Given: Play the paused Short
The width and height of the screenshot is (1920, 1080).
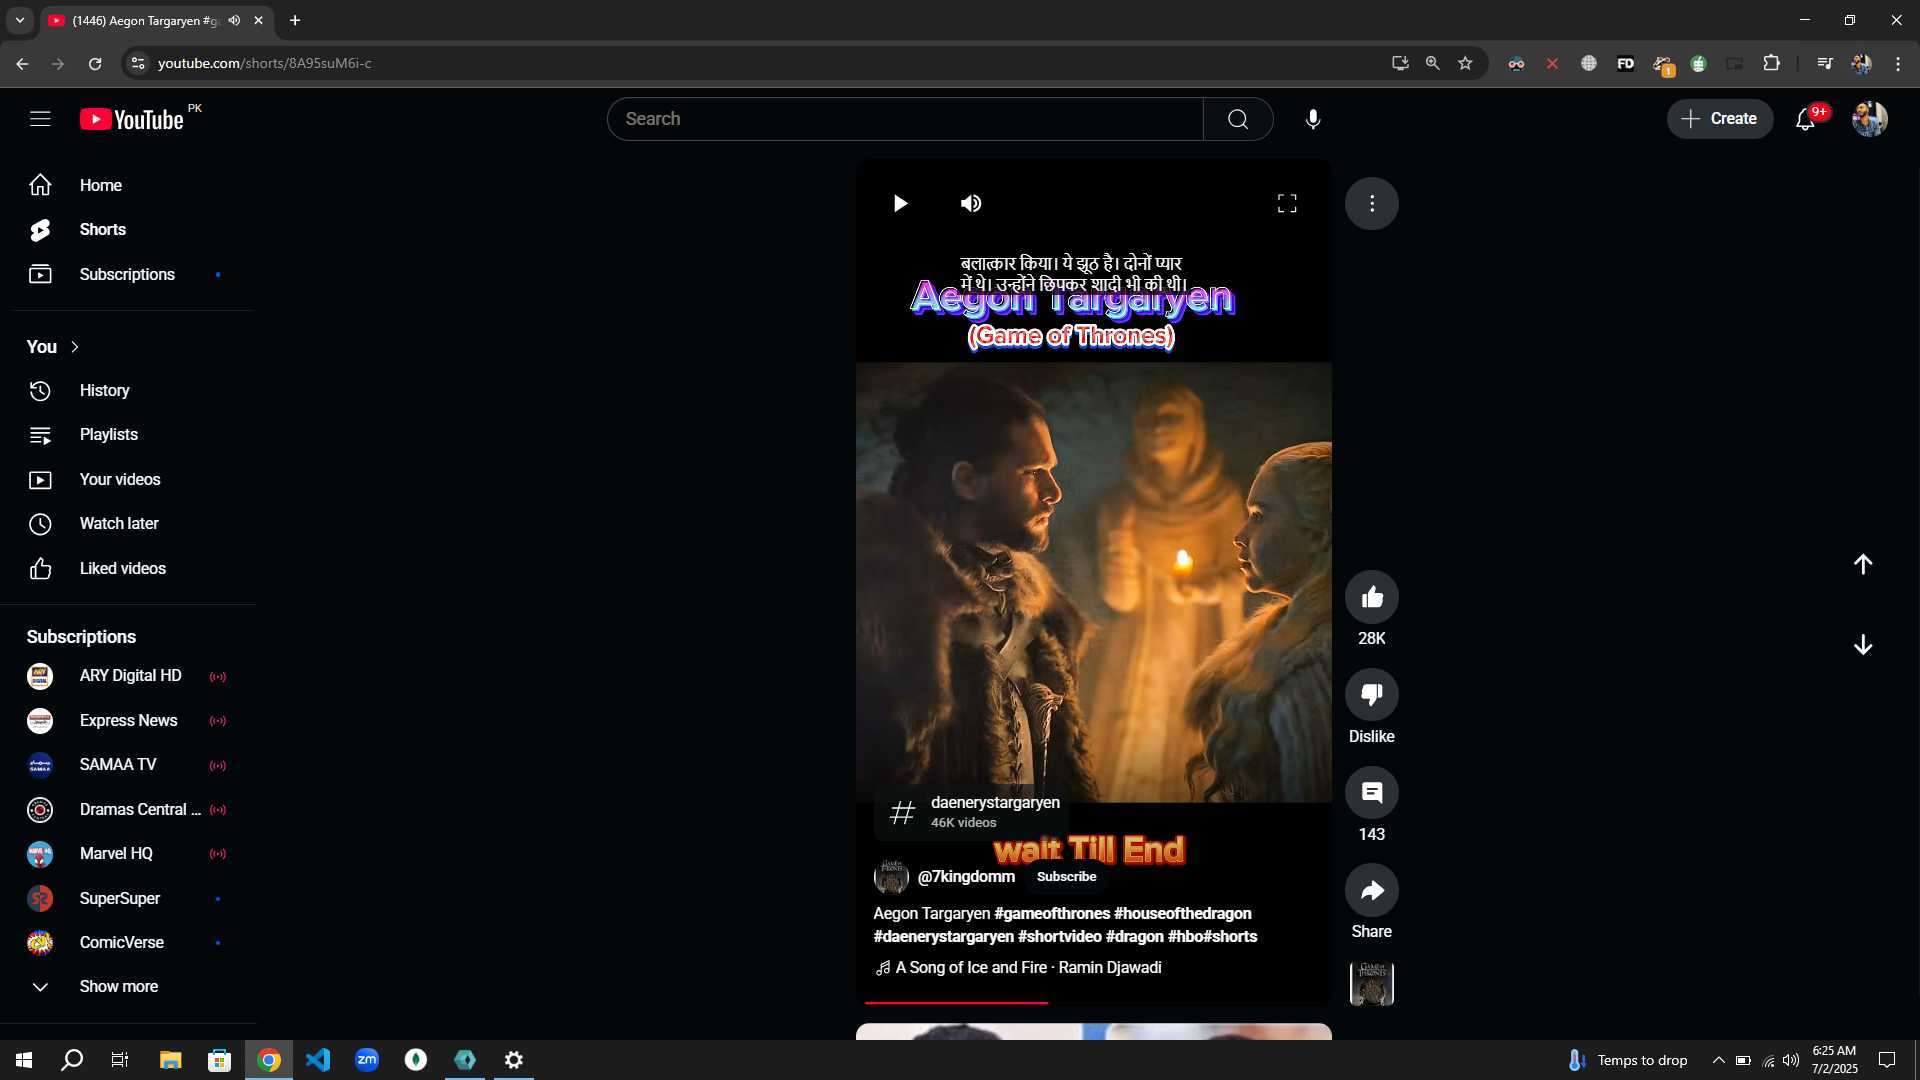Looking at the screenshot, I should point(900,204).
